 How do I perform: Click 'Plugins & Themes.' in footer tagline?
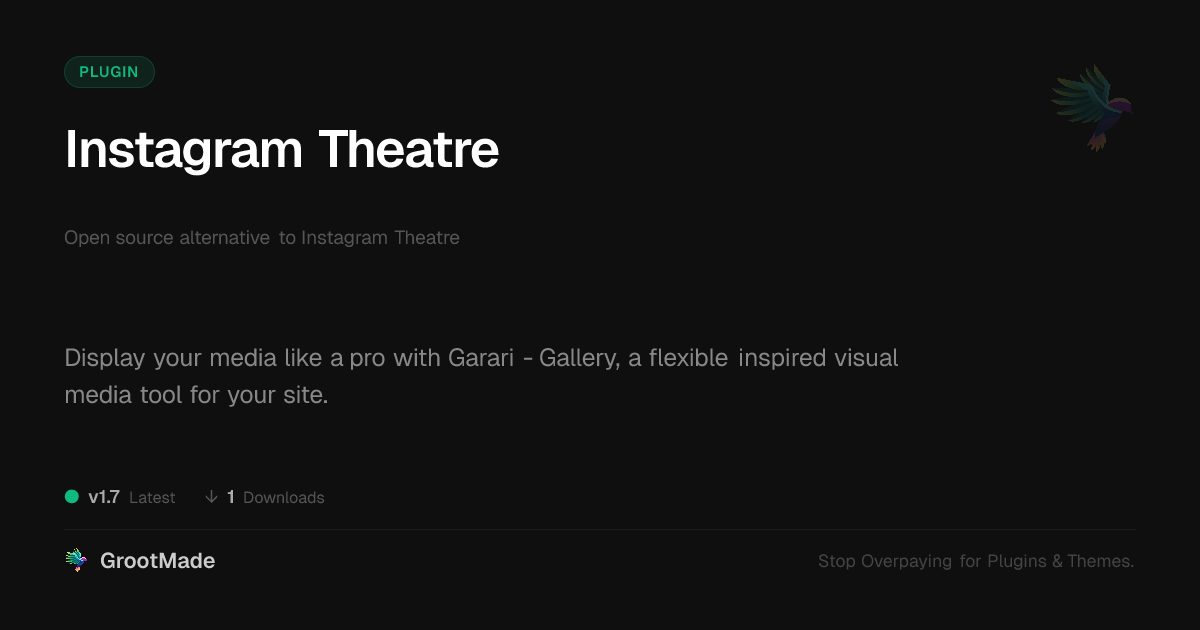1060,561
